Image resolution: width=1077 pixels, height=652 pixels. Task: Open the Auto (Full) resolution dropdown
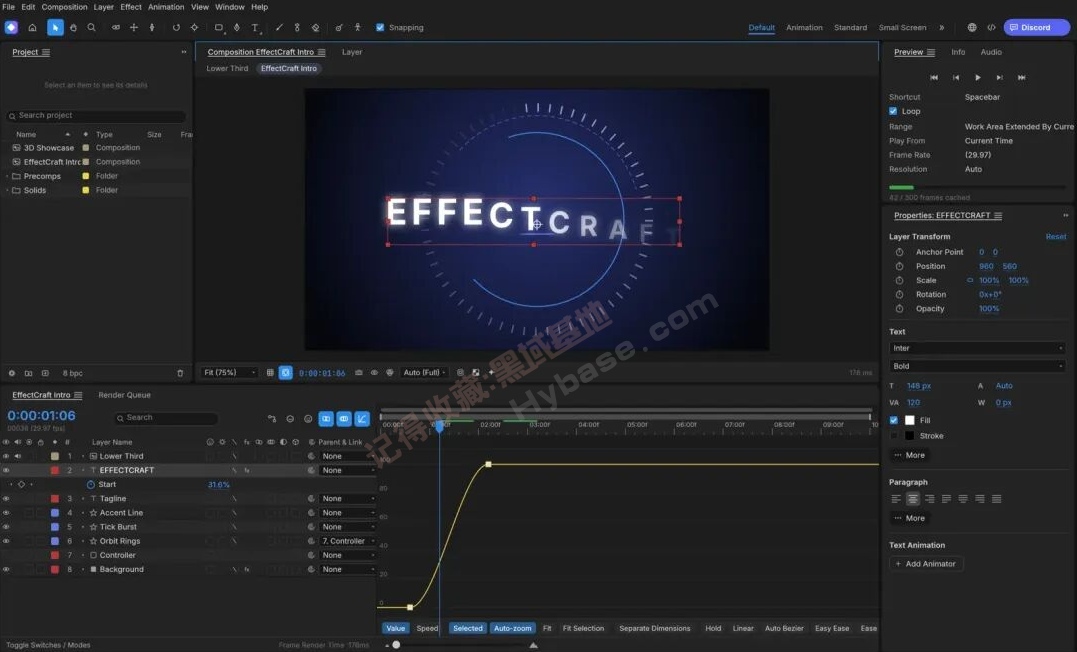424,372
